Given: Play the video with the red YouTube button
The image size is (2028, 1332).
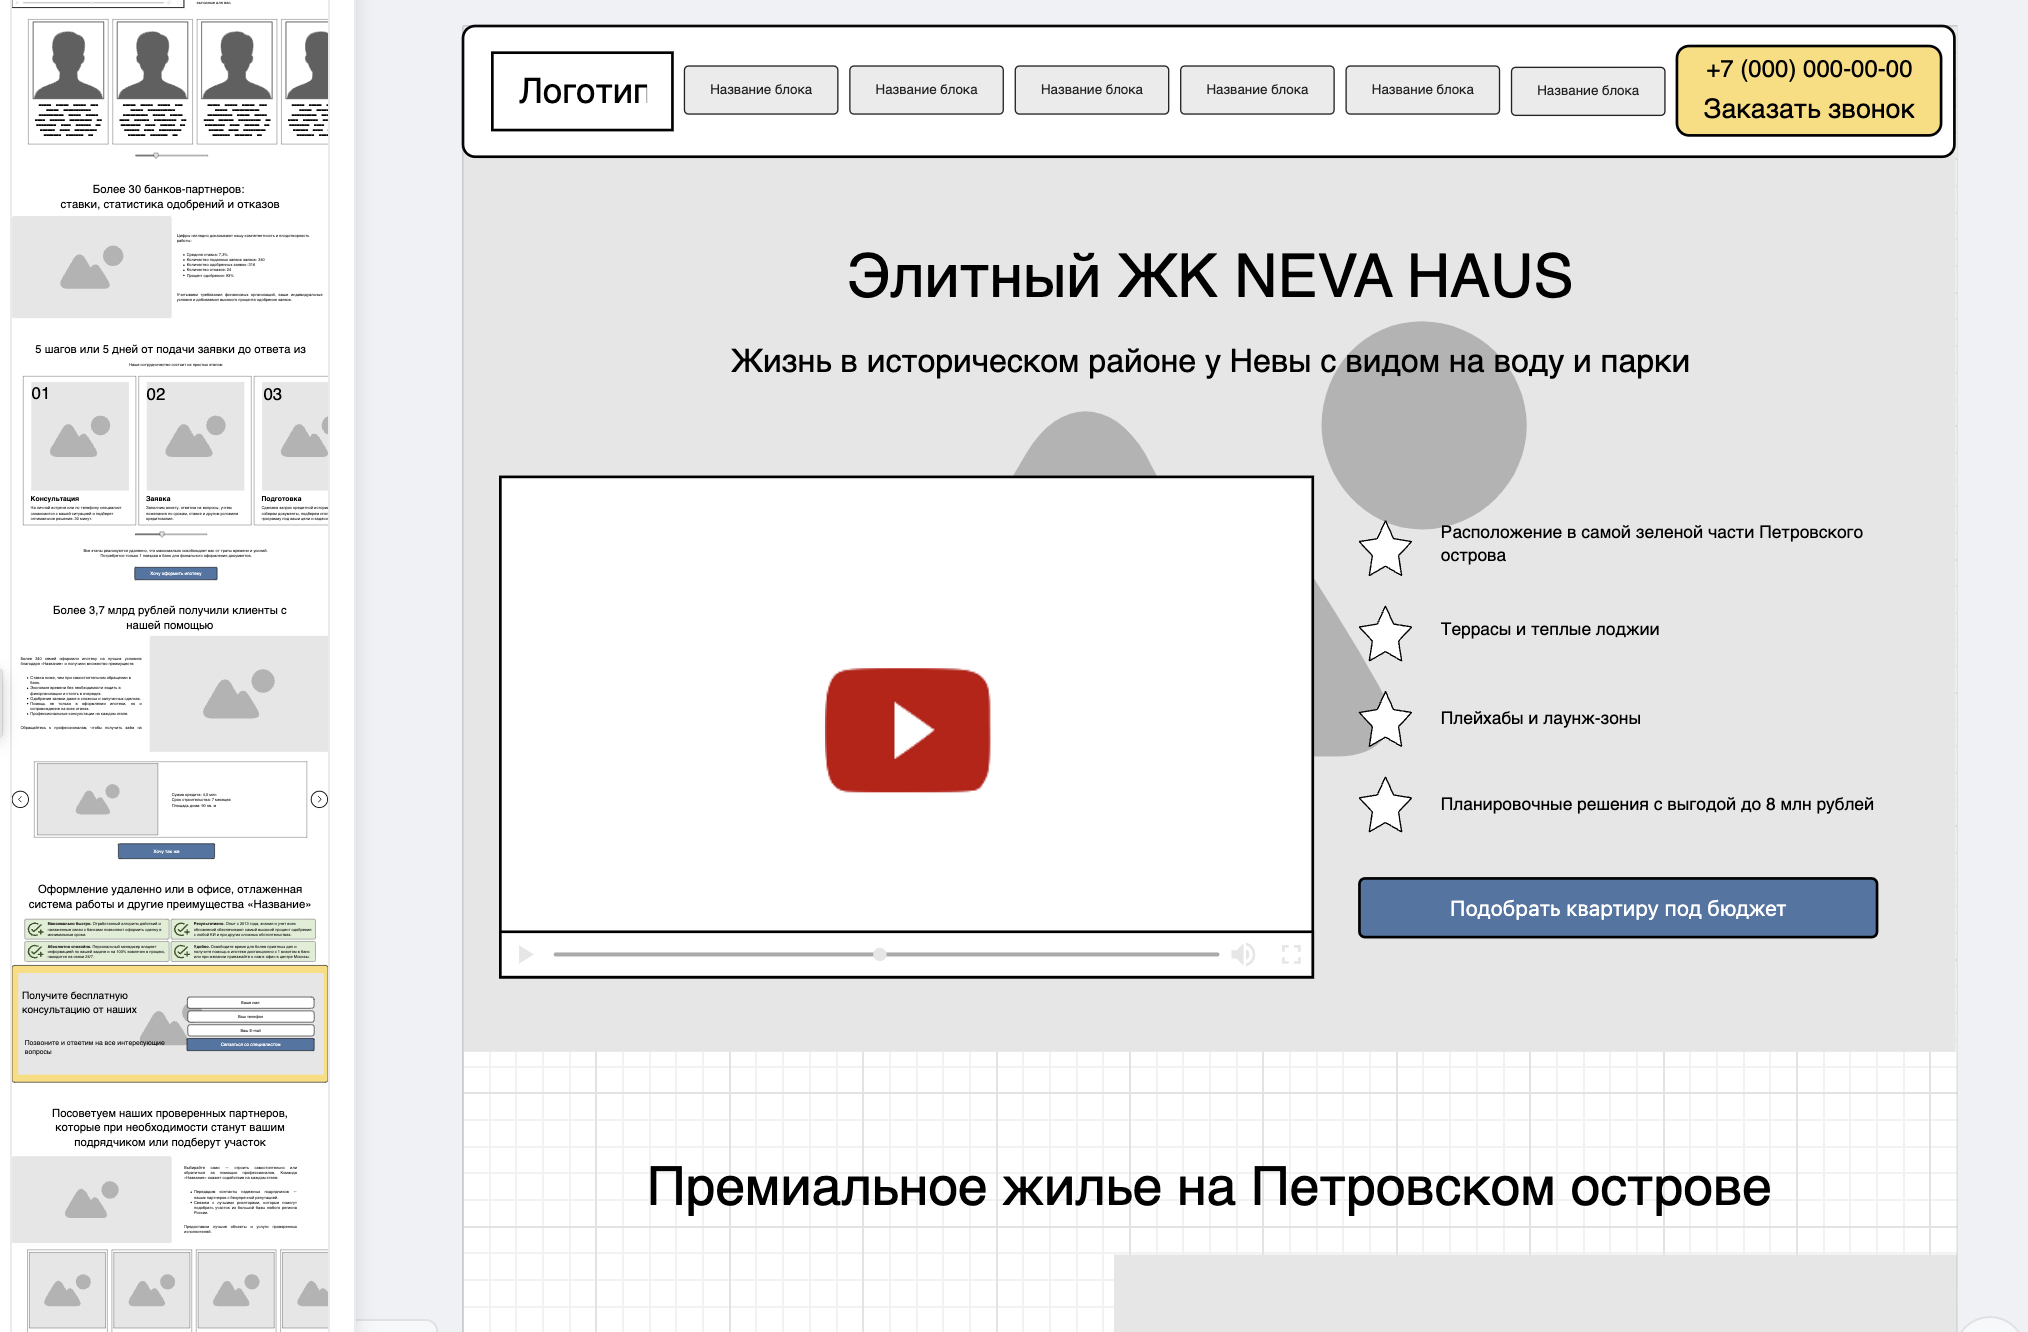Looking at the screenshot, I should click(x=907, y=730).
